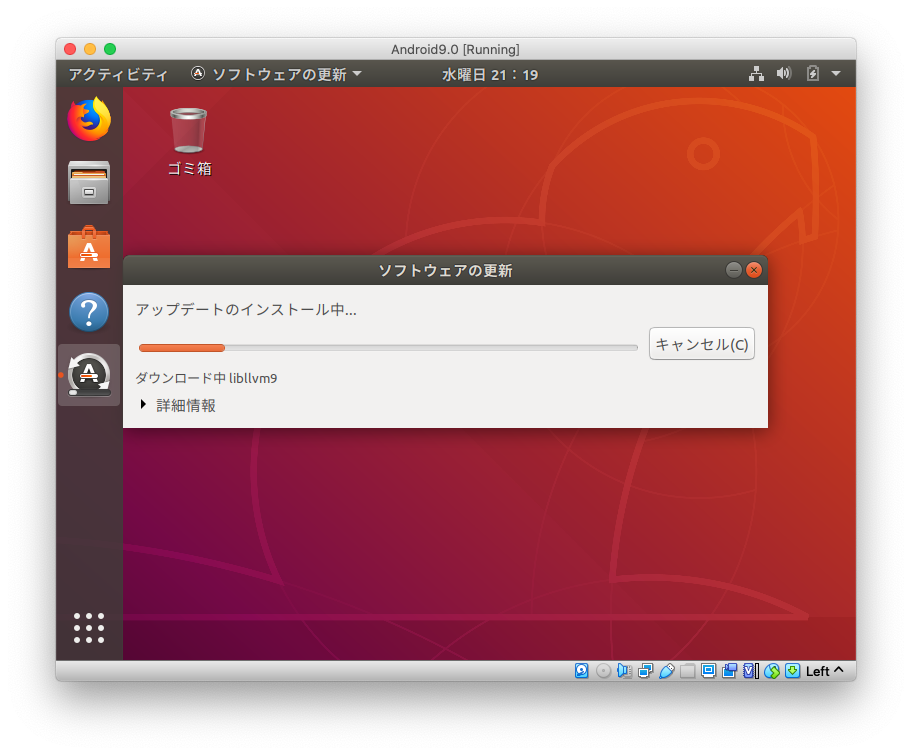Click VirtualBox keyboard capture arrow icon
Image resolution: width=912 pixels, height=755 pixels.
tap(792, 671)
